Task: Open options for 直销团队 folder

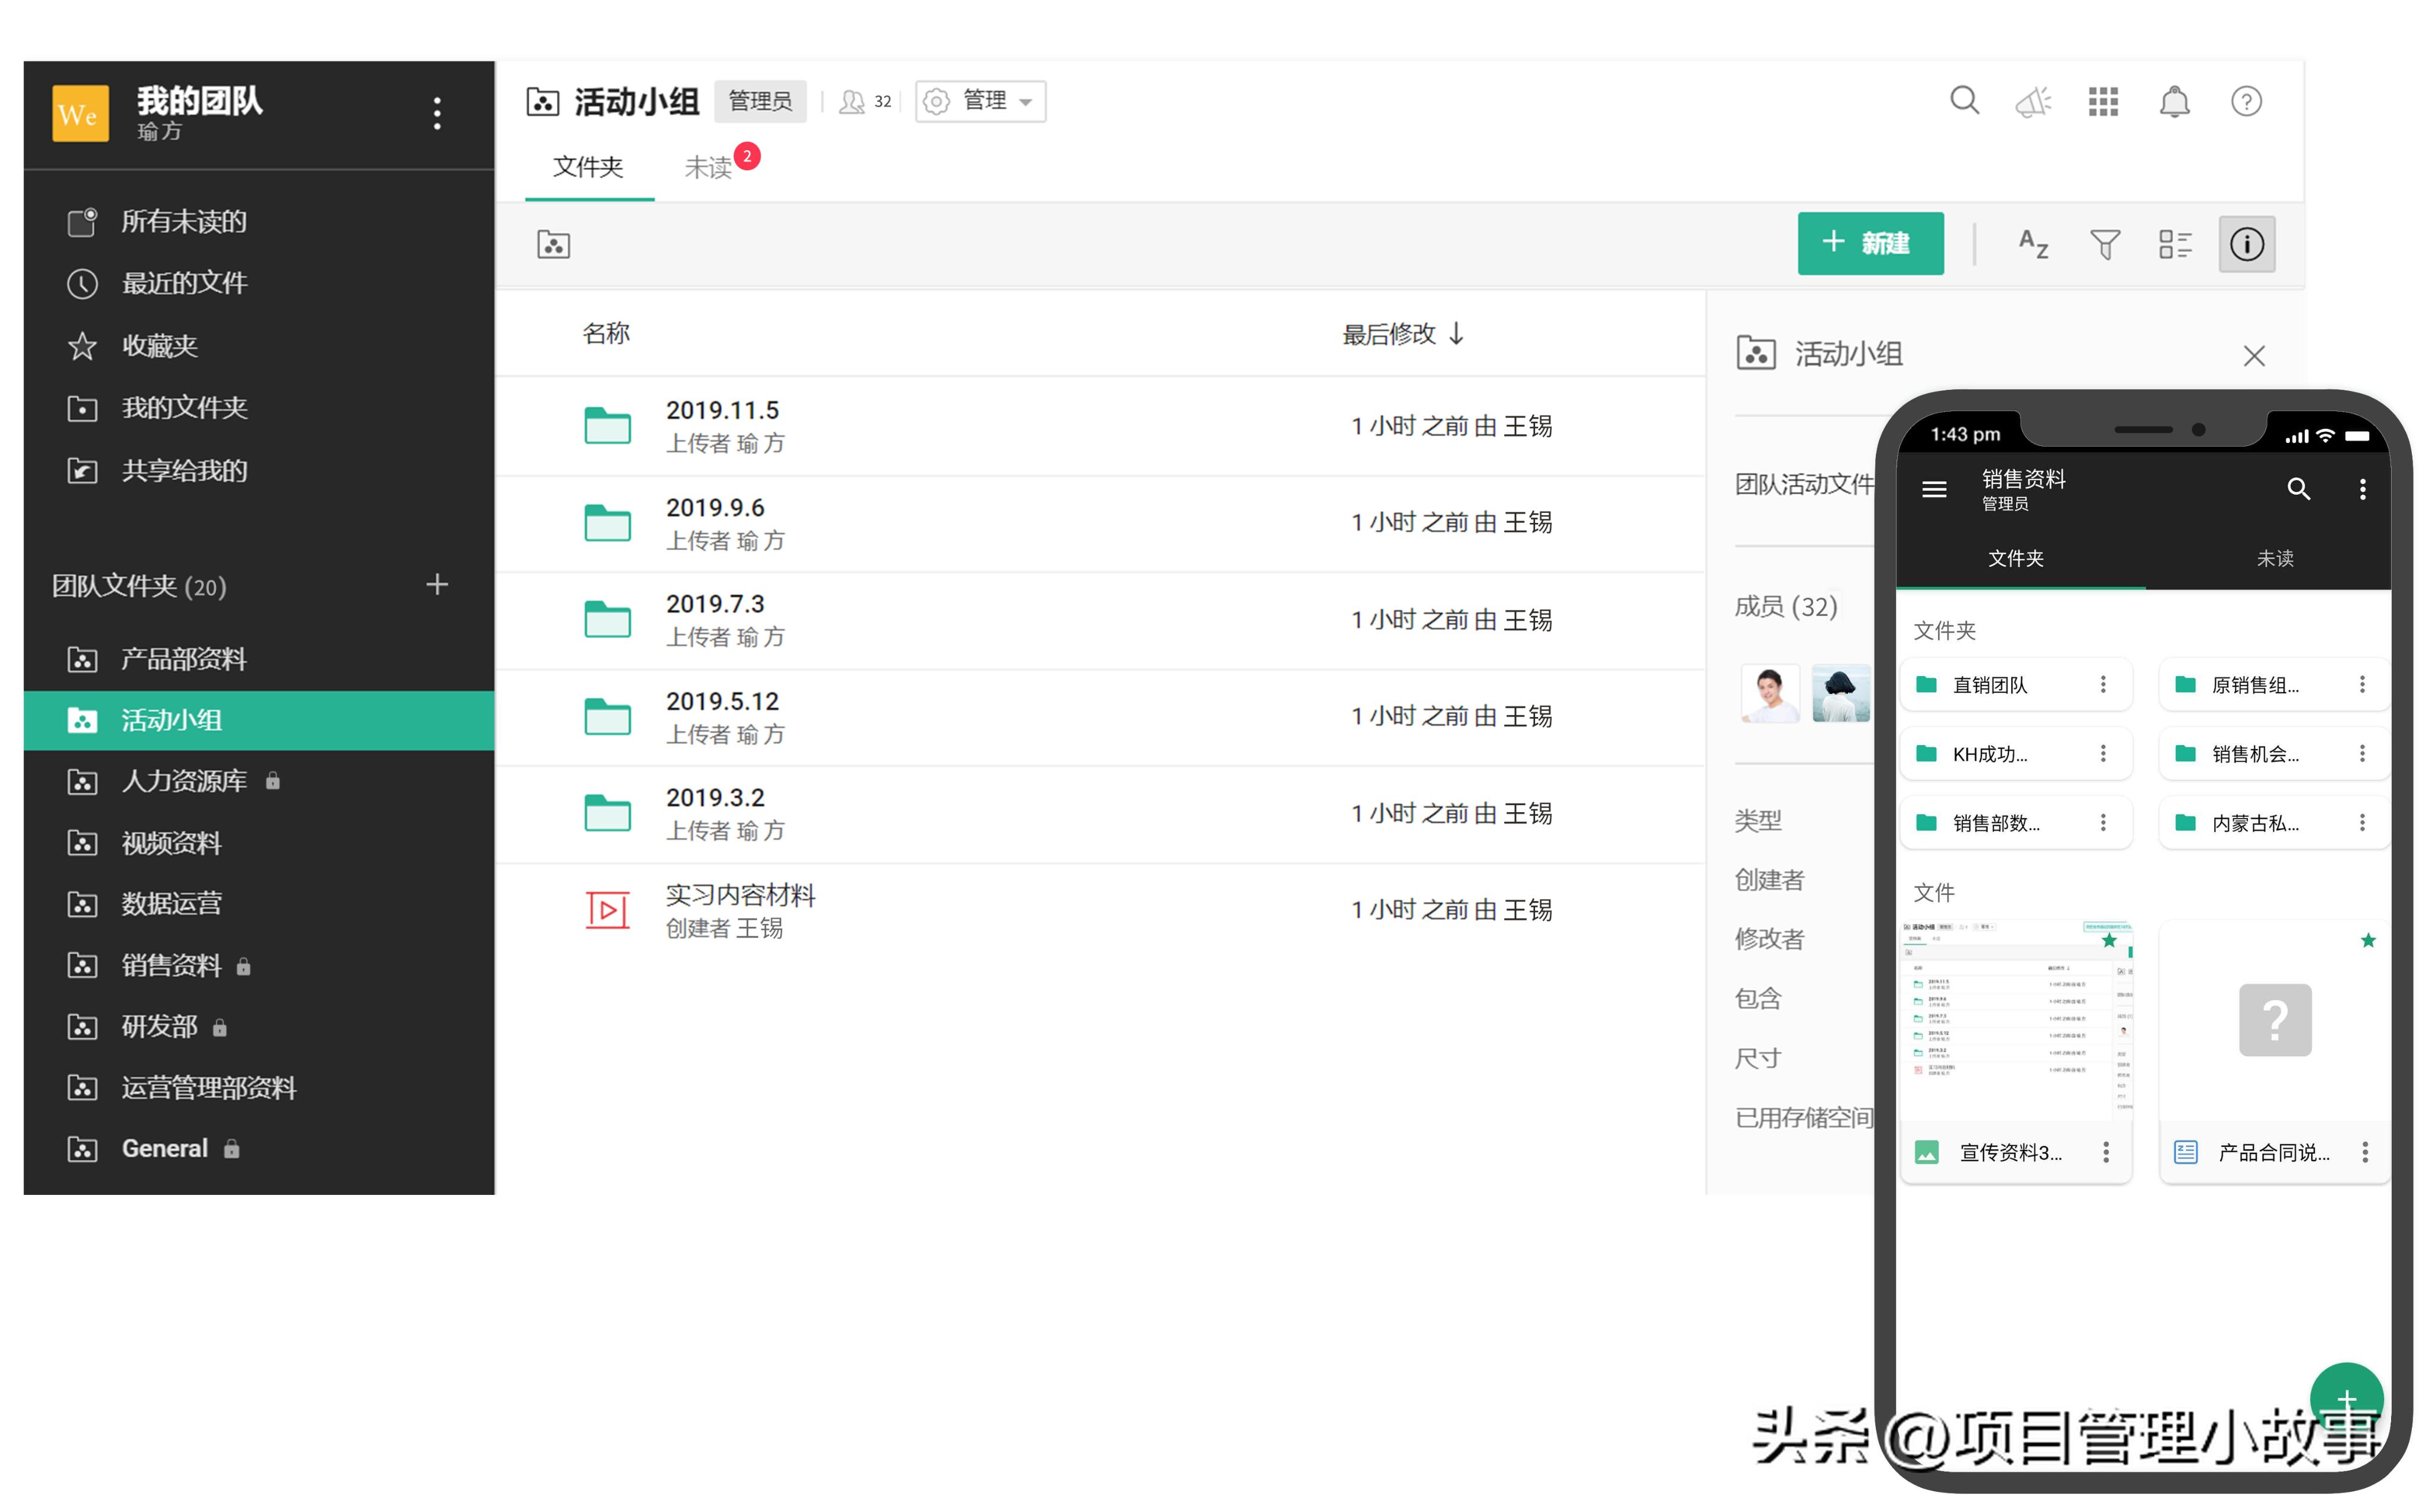Action: 2103,685
